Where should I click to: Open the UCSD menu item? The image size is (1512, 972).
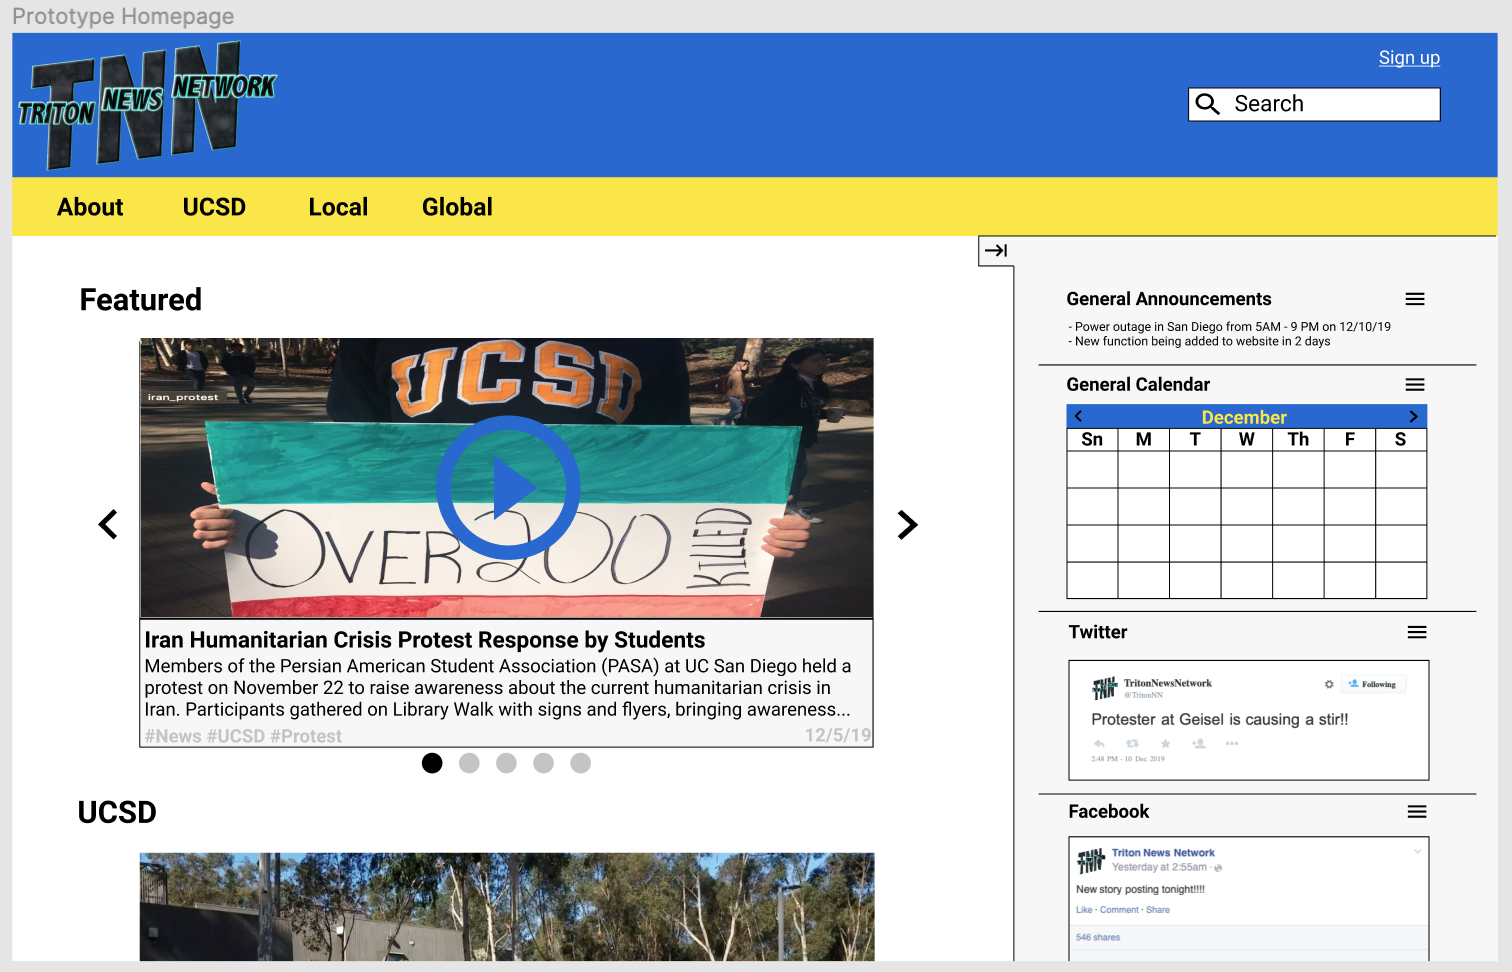(214, 207)
